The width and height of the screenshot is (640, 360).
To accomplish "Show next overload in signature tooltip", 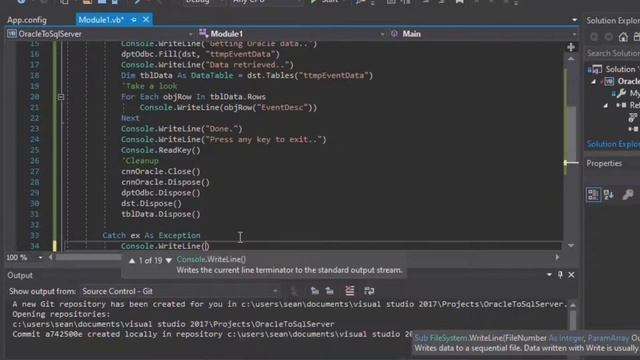I will point(169,260).
